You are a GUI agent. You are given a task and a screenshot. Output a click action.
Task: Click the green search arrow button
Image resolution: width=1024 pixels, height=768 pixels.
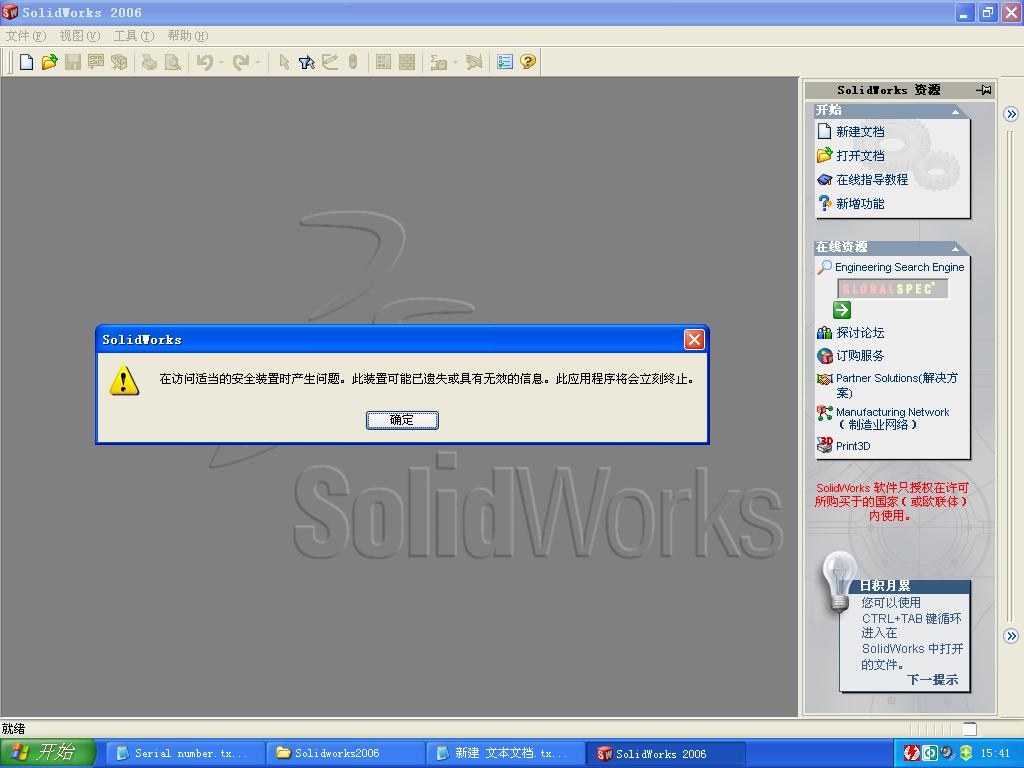842,310
